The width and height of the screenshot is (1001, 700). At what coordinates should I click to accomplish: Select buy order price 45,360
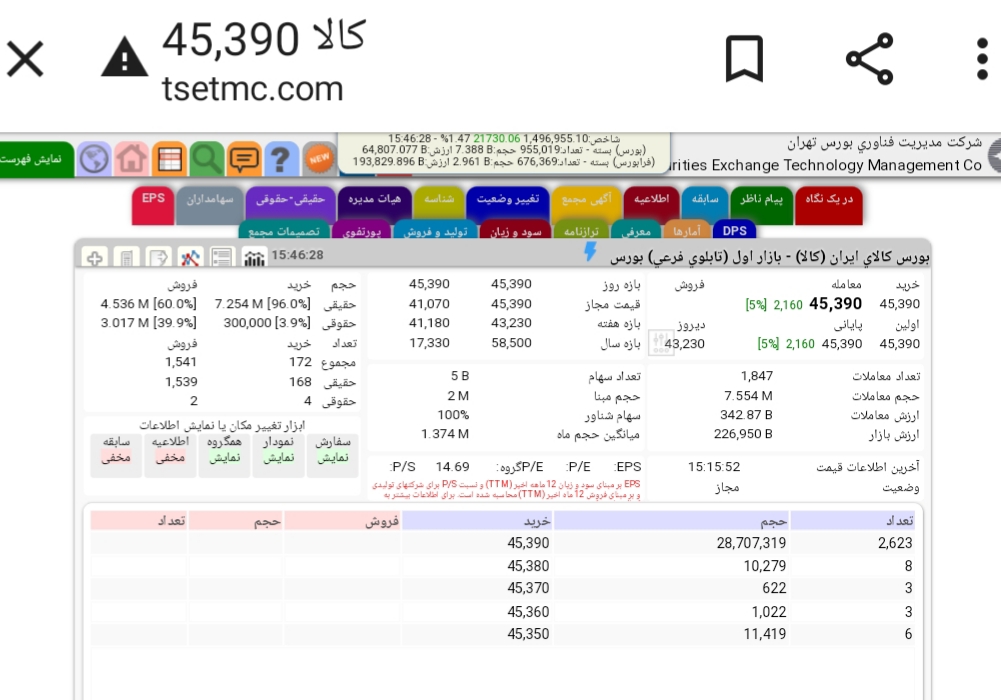(x=528, y=612)
